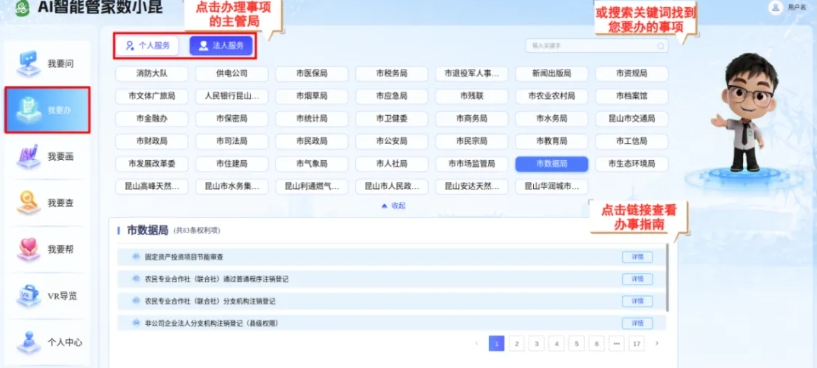Choose 市档案馆 department
This screenshot has width=817, height=368.
coord(632,96)
